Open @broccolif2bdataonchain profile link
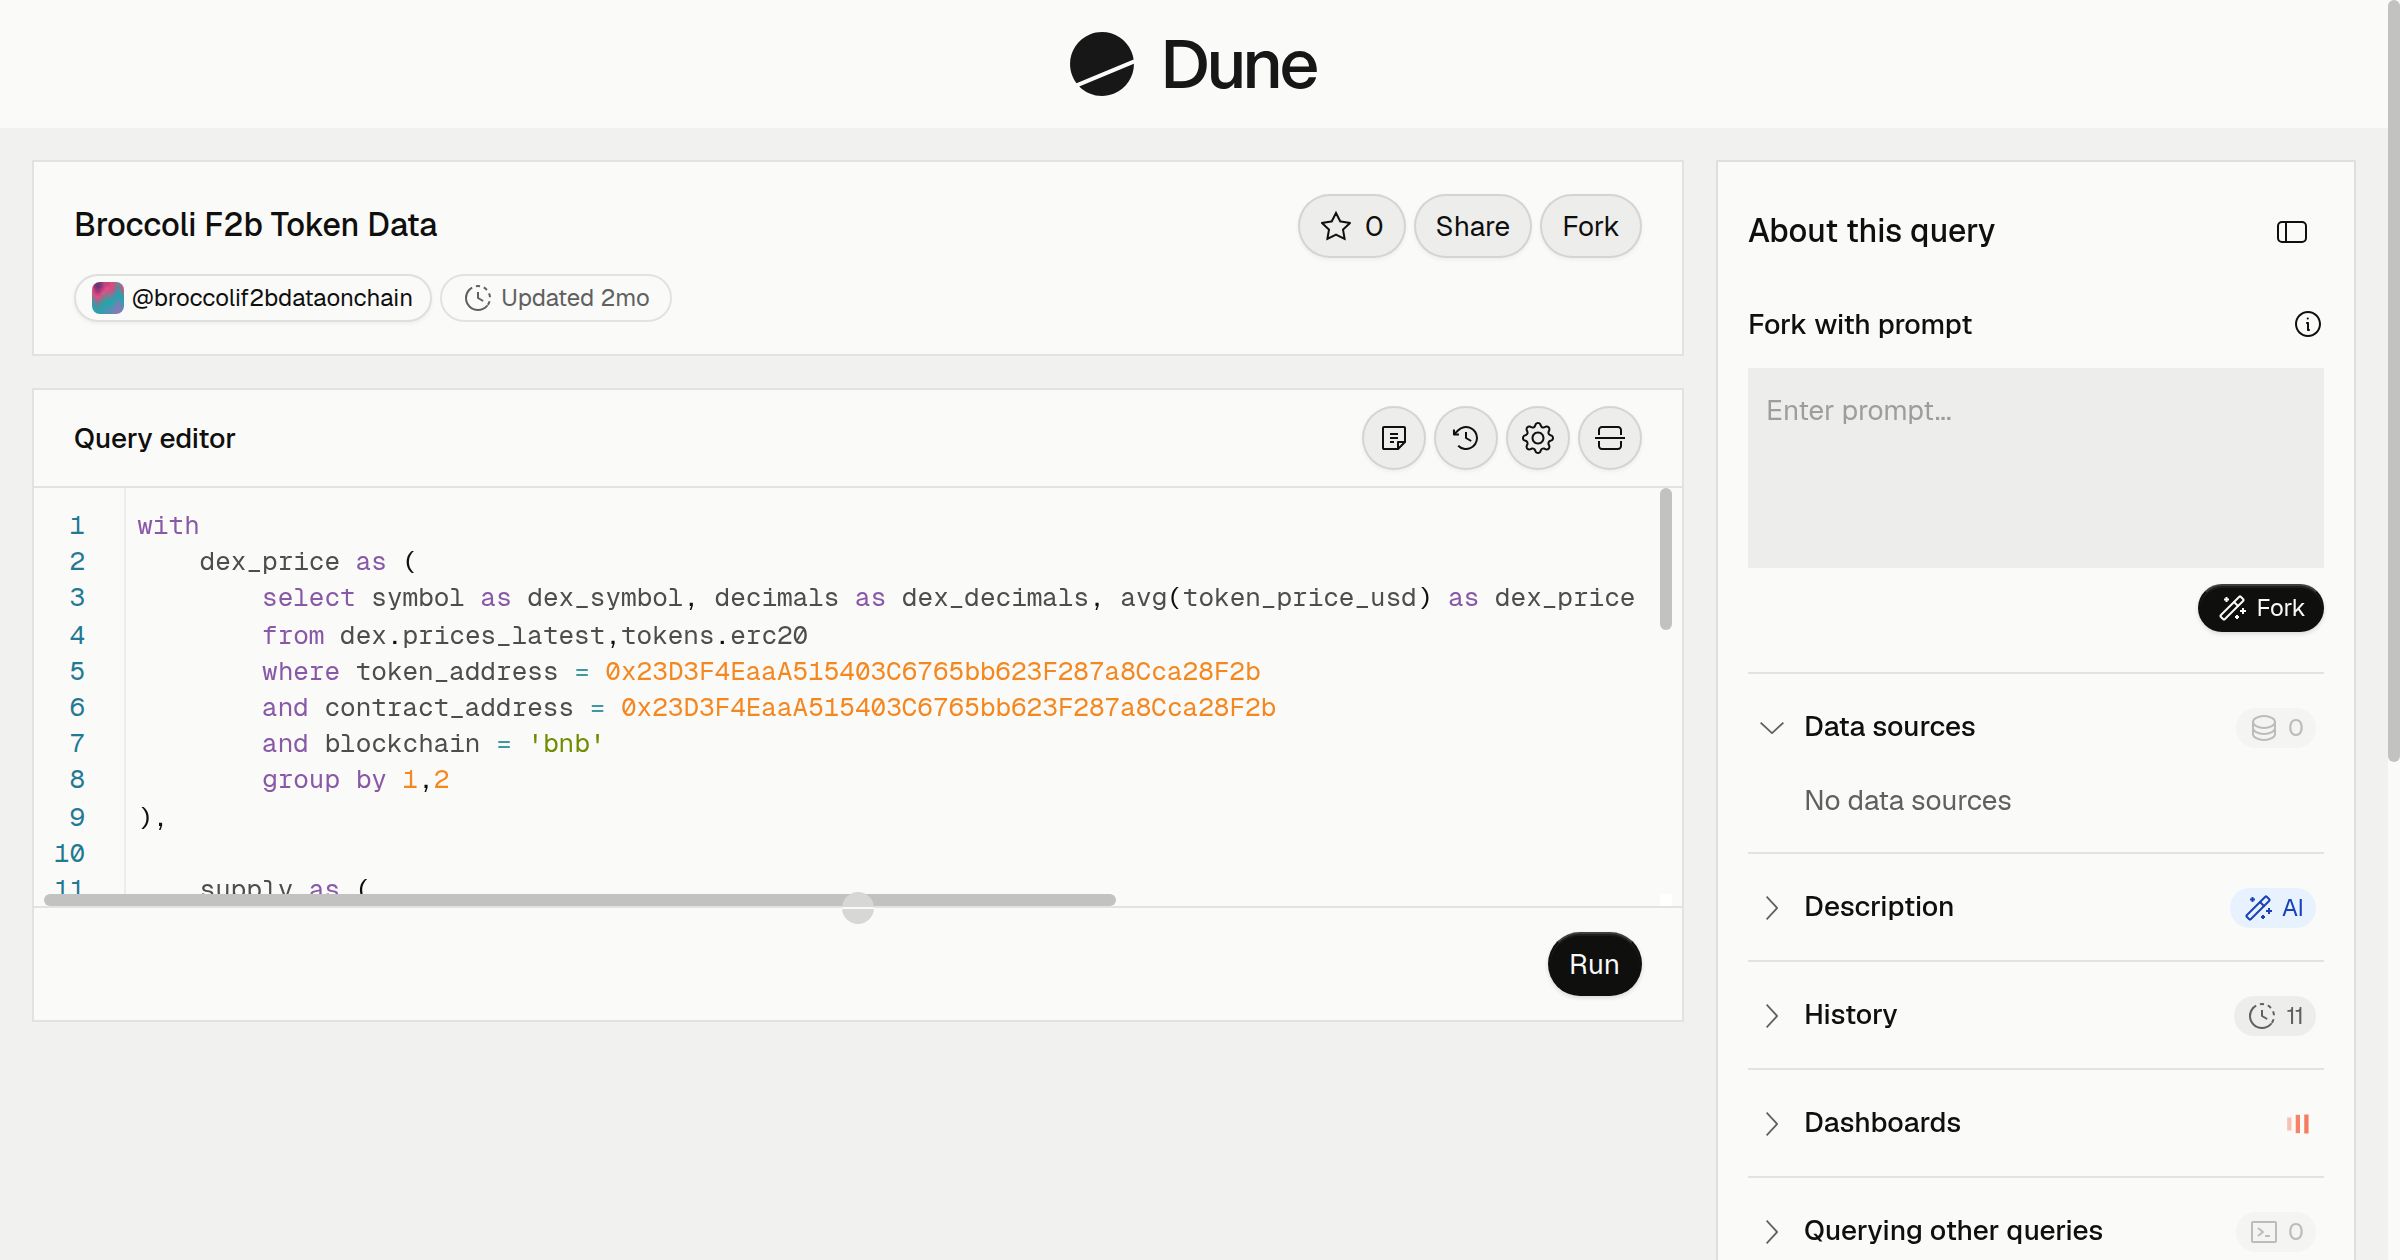Image resolution: width=2400 pixels, height=1260 pixels. [x=253, y=298]
